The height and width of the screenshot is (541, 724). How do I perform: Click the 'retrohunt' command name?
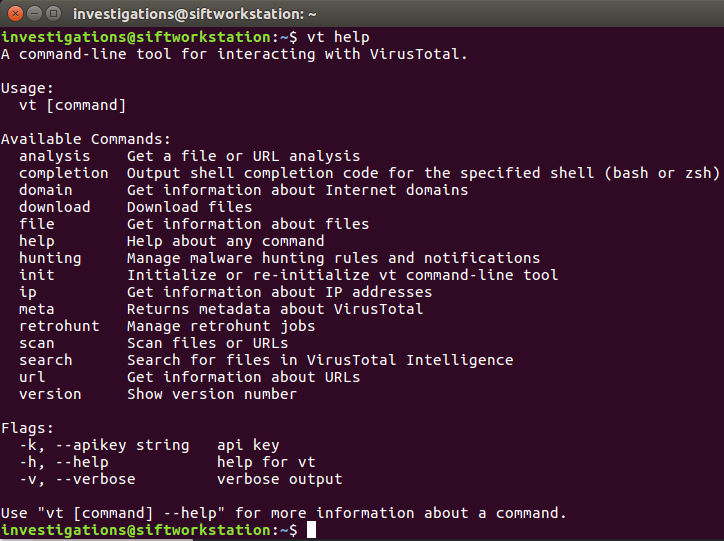pos(59,326)
